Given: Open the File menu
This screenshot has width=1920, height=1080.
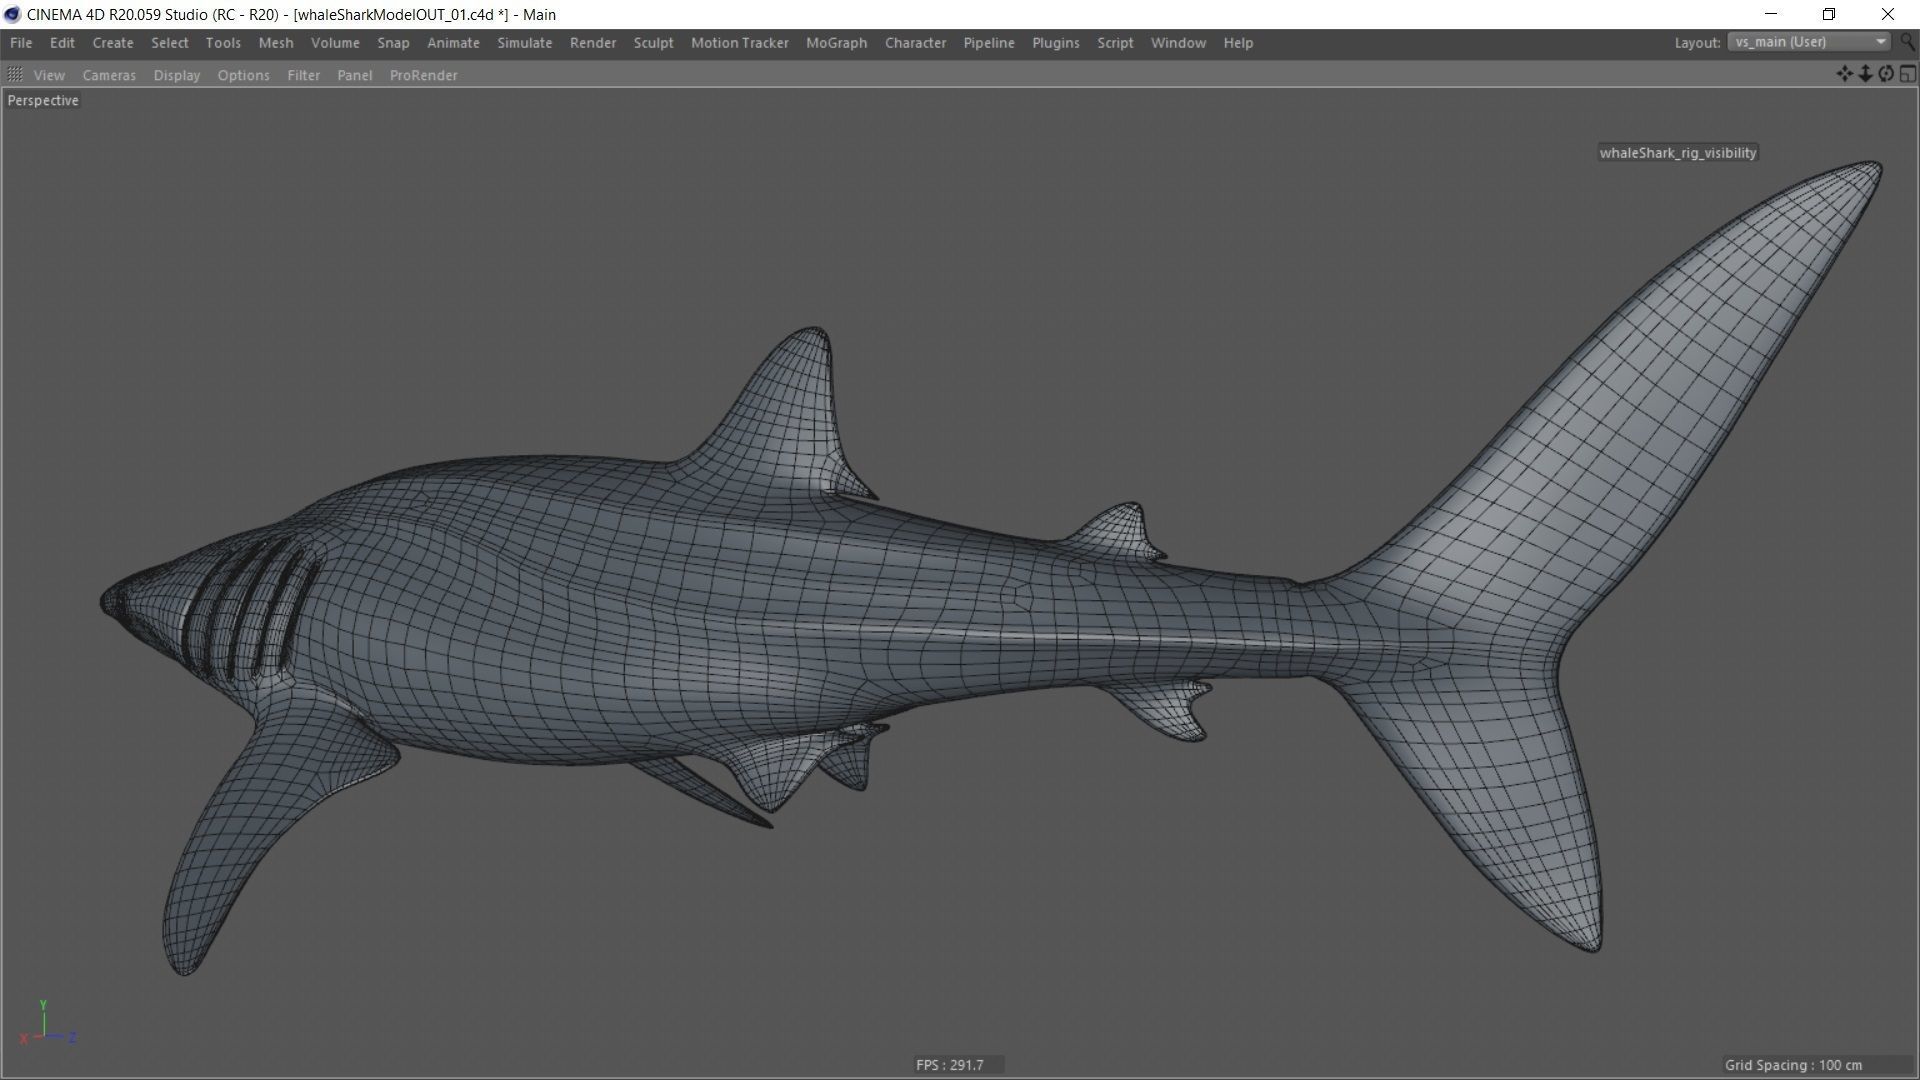Looking at the screenshot, I should click(x=21, y=43).
